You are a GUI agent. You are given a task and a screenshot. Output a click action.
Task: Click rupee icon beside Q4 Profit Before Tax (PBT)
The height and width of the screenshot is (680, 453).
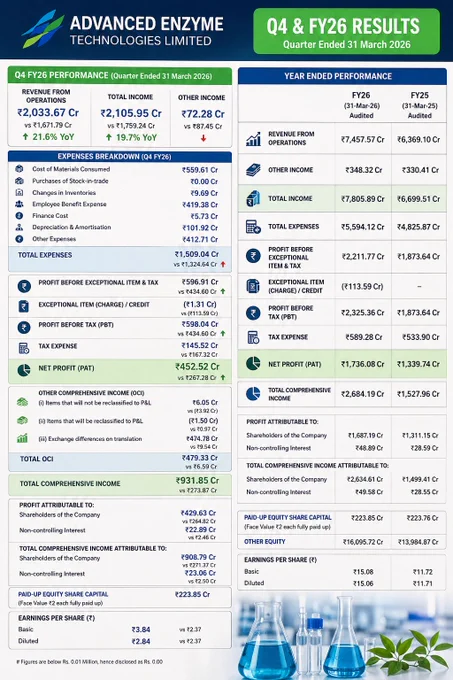[24, 327]
